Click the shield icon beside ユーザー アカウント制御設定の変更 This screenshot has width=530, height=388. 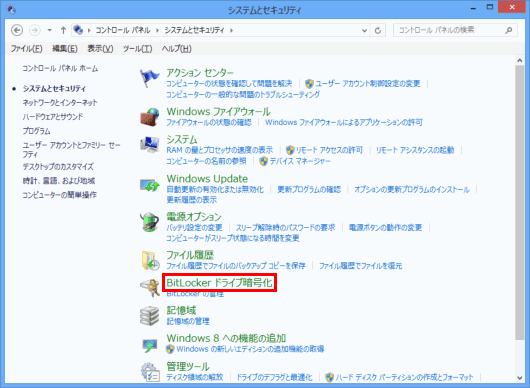pyautogui.click(x=309, y=83)
